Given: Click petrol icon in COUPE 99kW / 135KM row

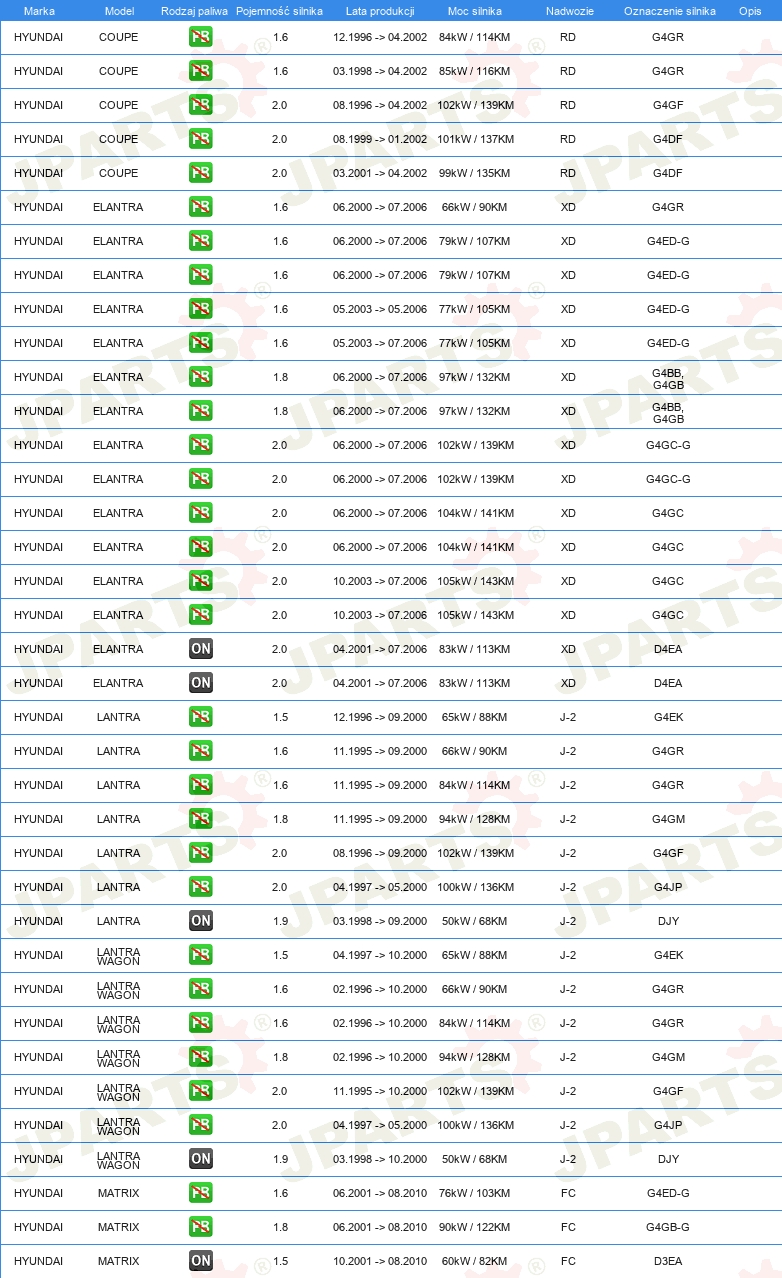Looking at the screenshot, I should [x=200, y=173].
